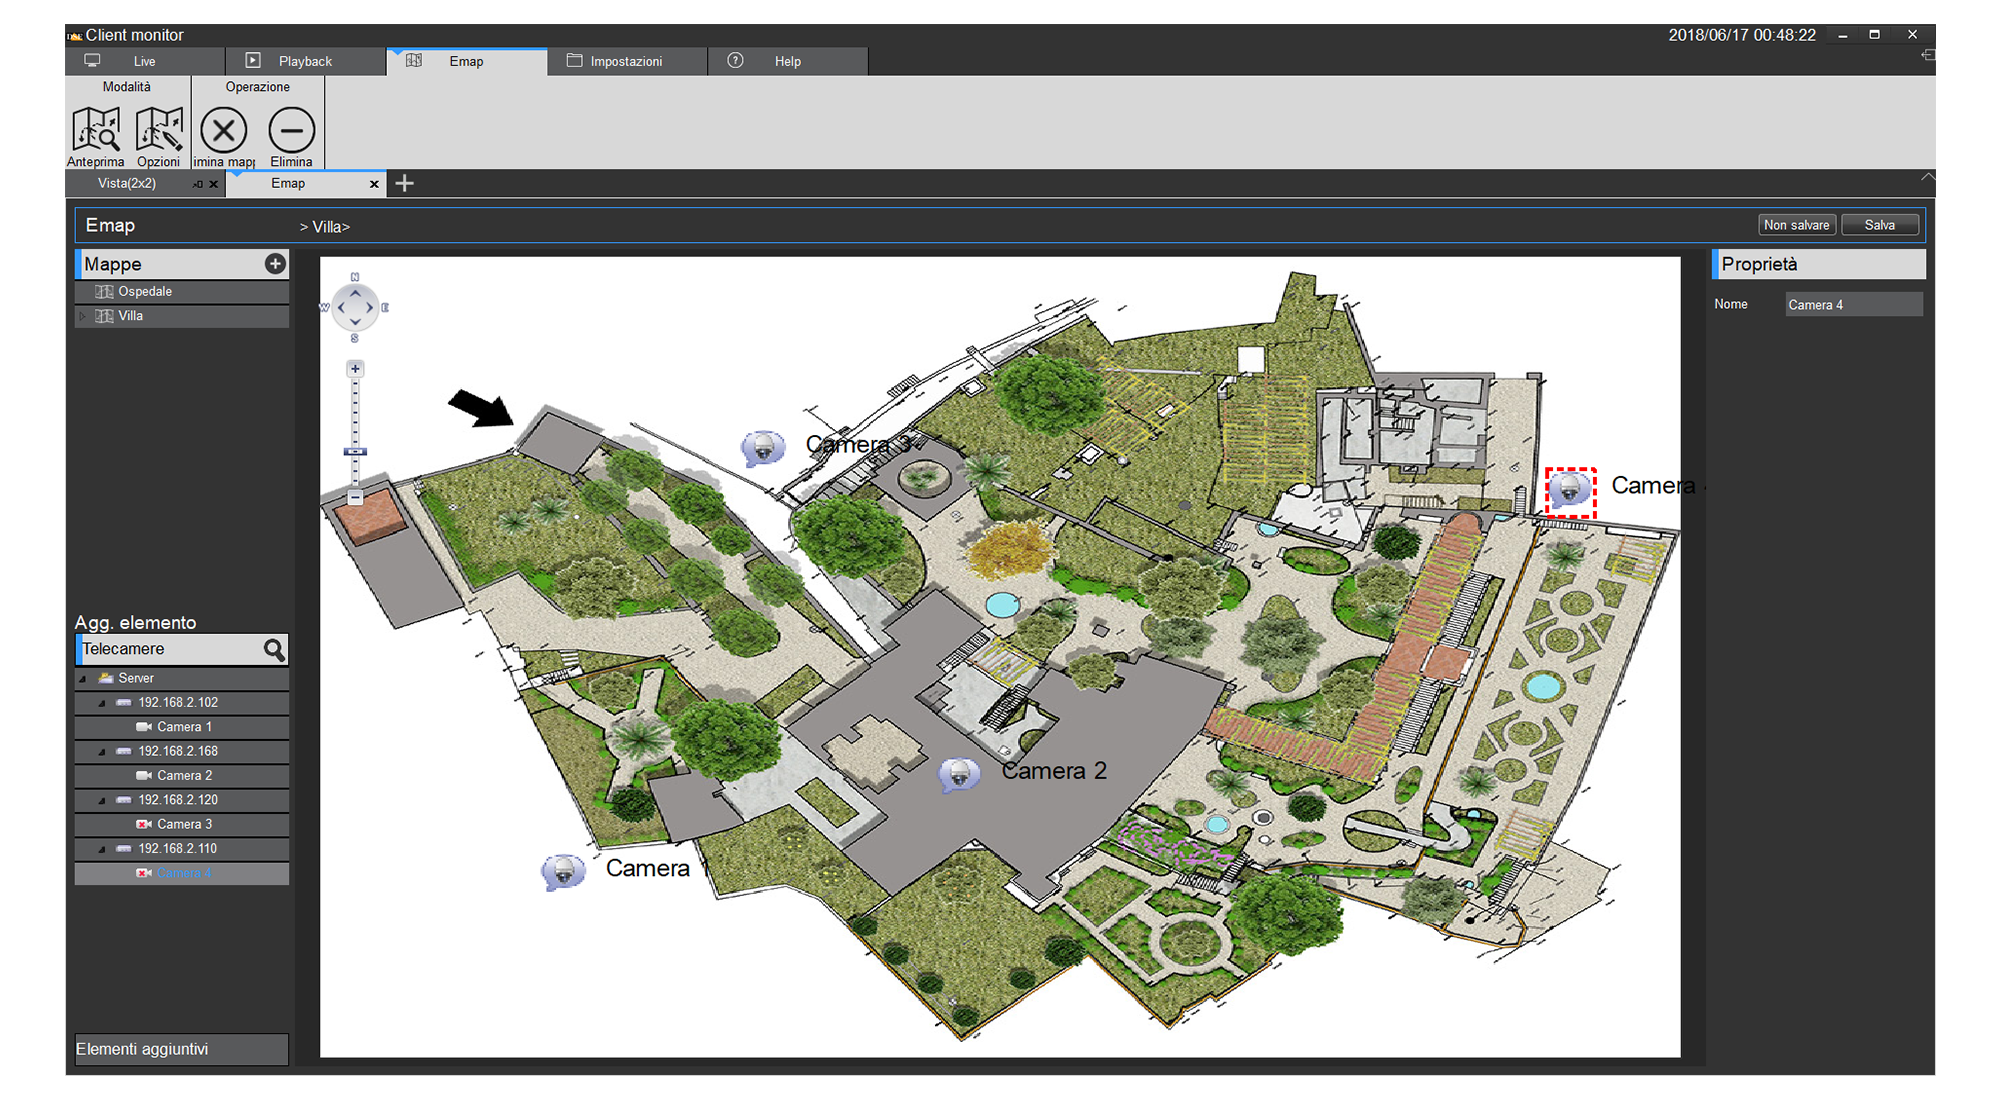This screenshot has height=1100, width=2000.
Task: Click the Nome input field showing Camera 4
Action: (x=1853, y=304)
